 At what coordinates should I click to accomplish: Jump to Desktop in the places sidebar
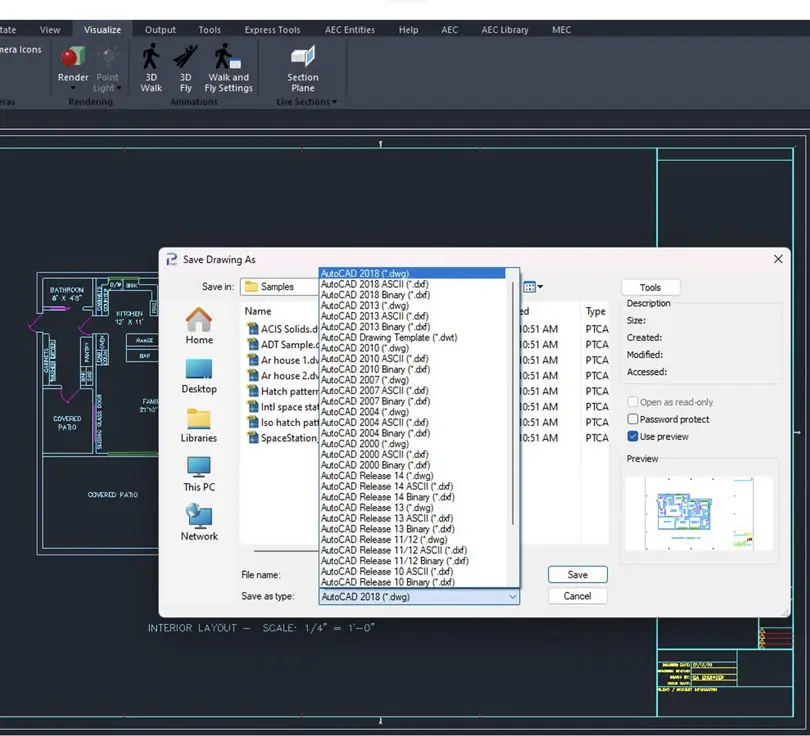click(199, 375)
